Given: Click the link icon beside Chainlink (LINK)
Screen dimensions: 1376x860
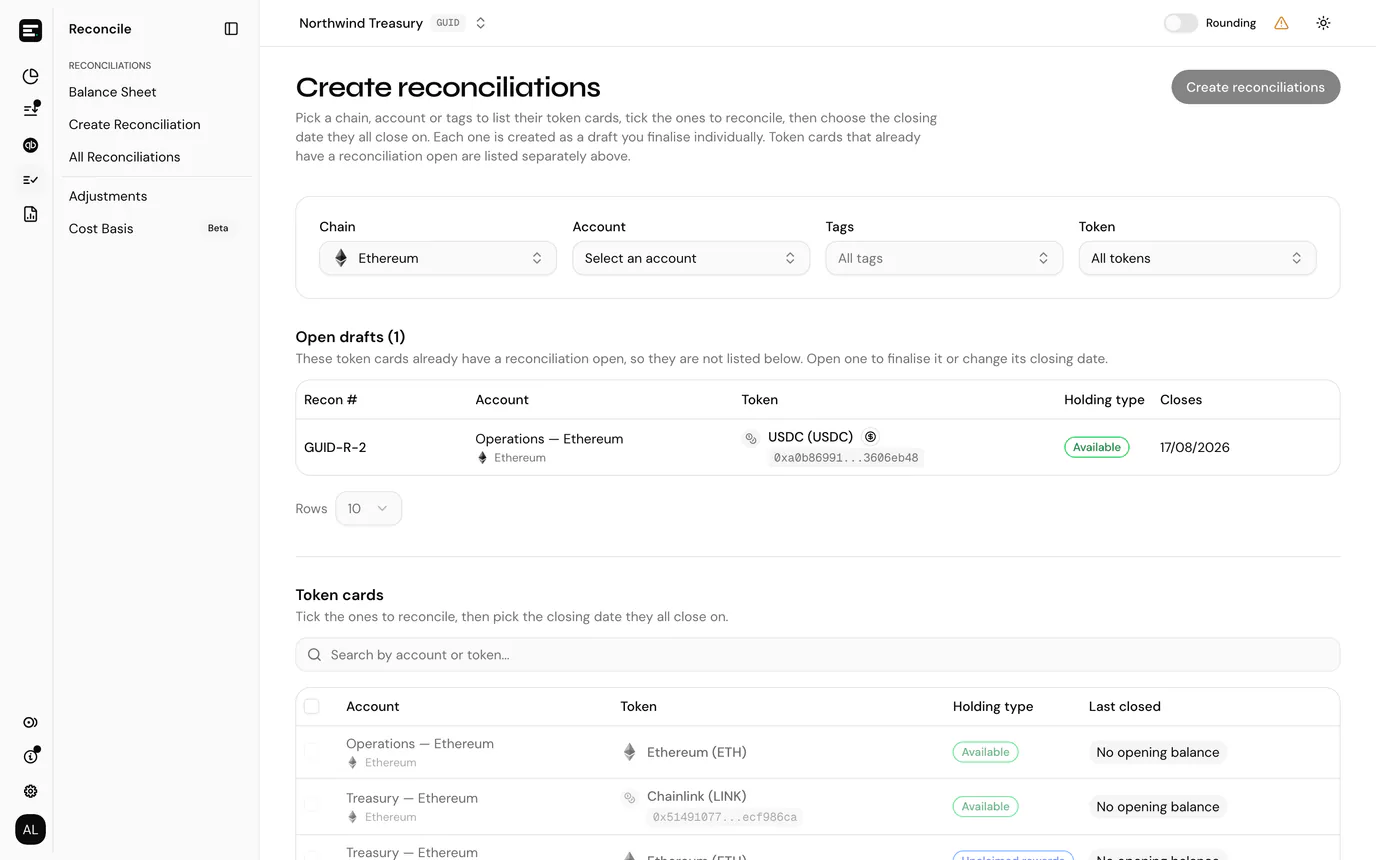Looking at the screenshot, I should 630,797.
